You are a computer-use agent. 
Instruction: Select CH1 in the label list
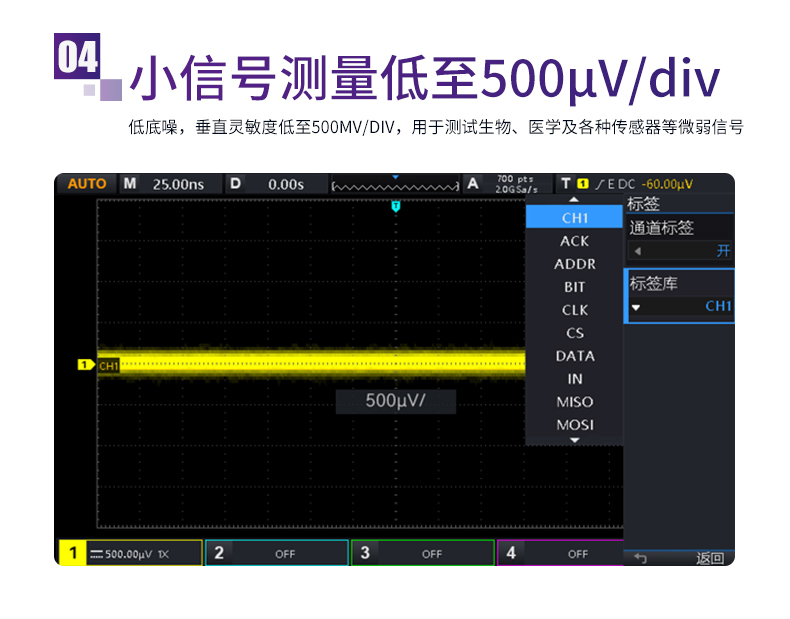(x=574, y=218)
